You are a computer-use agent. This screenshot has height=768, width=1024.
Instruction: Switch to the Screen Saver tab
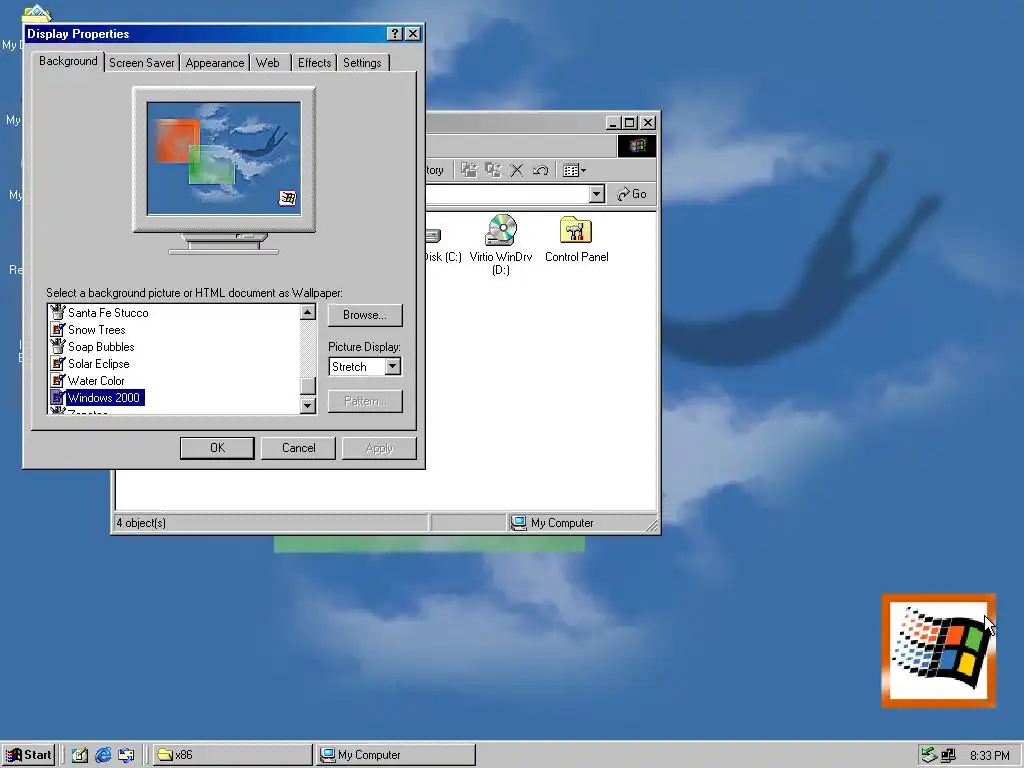[x=141, y=63]
